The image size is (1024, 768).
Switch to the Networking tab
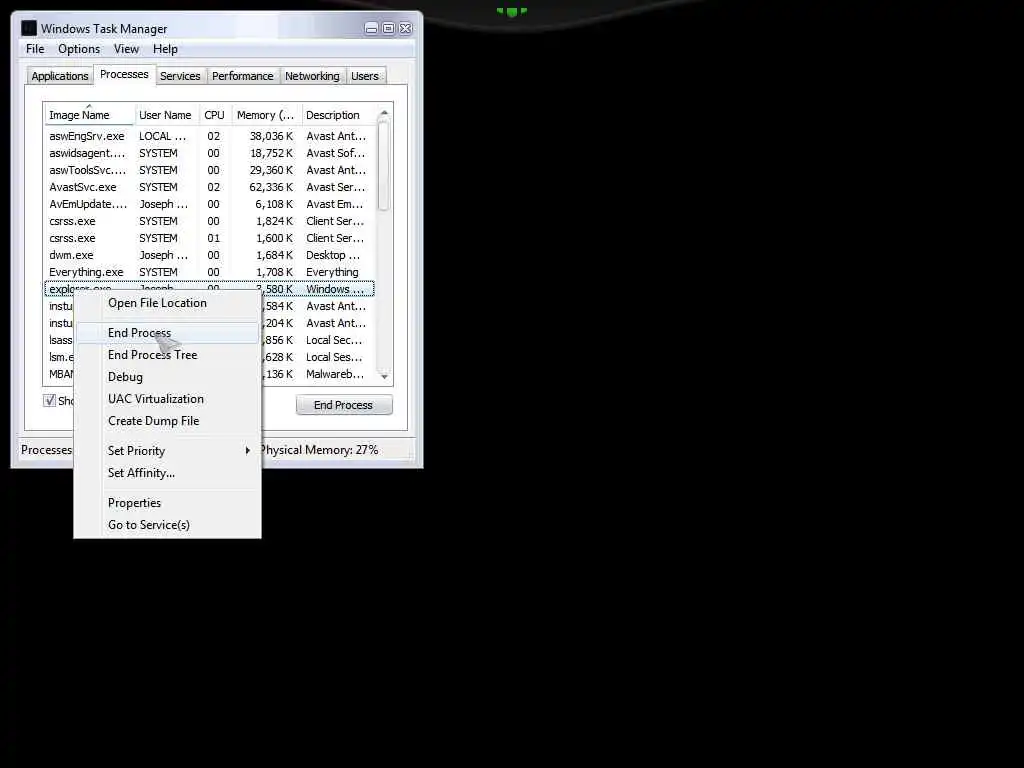(x=312, y=76)
